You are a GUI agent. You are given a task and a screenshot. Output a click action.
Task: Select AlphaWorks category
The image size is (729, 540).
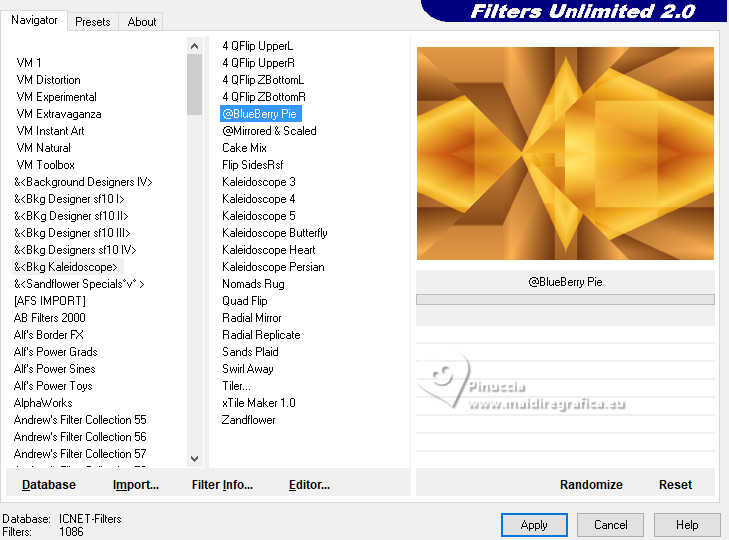pos(43,403)
